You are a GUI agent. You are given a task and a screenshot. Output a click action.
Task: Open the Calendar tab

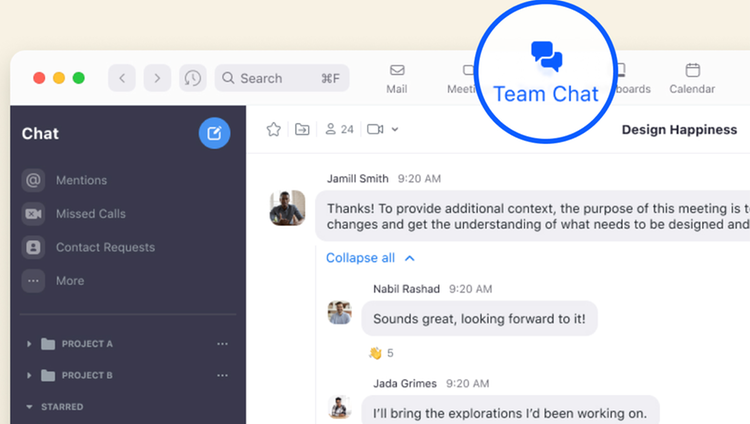(692, 79)
